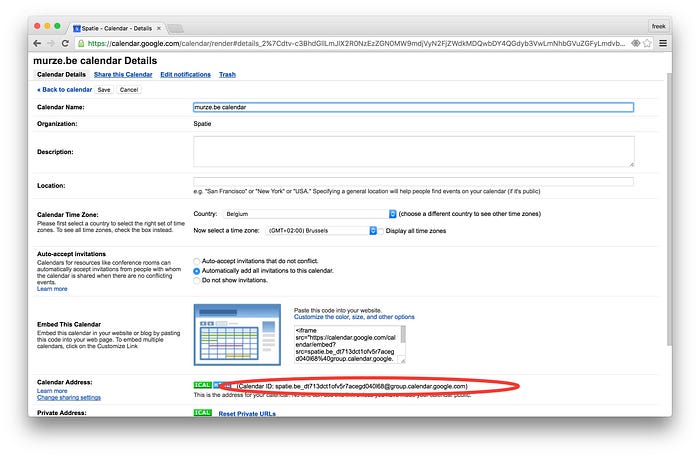Screen dimensions: 700x457
Task: Click the Back to calendar link
Action: [64, 90]
